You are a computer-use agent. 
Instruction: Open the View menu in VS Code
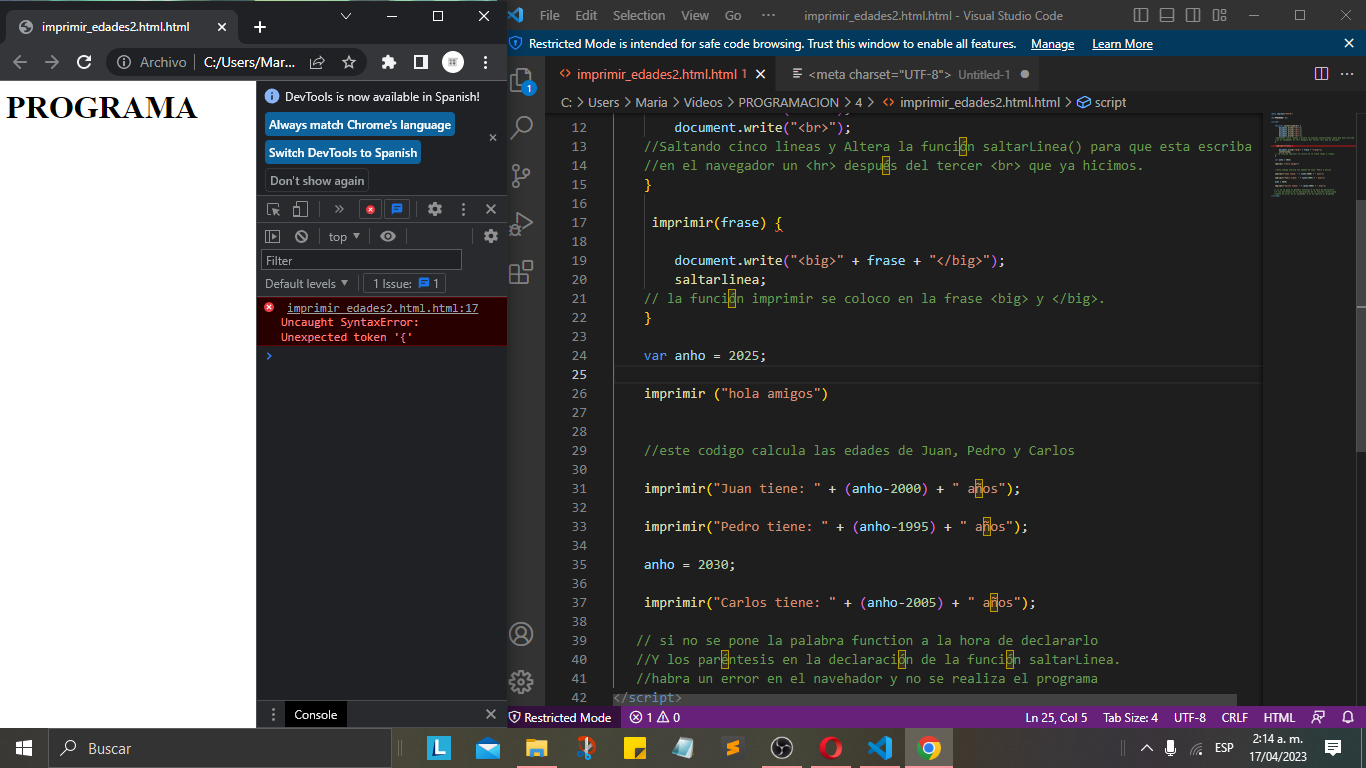point(695,15)
